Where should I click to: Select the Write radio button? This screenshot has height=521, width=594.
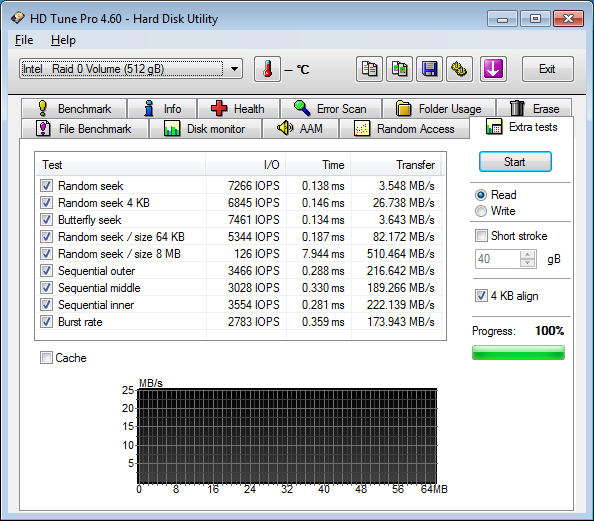(481, 211)
